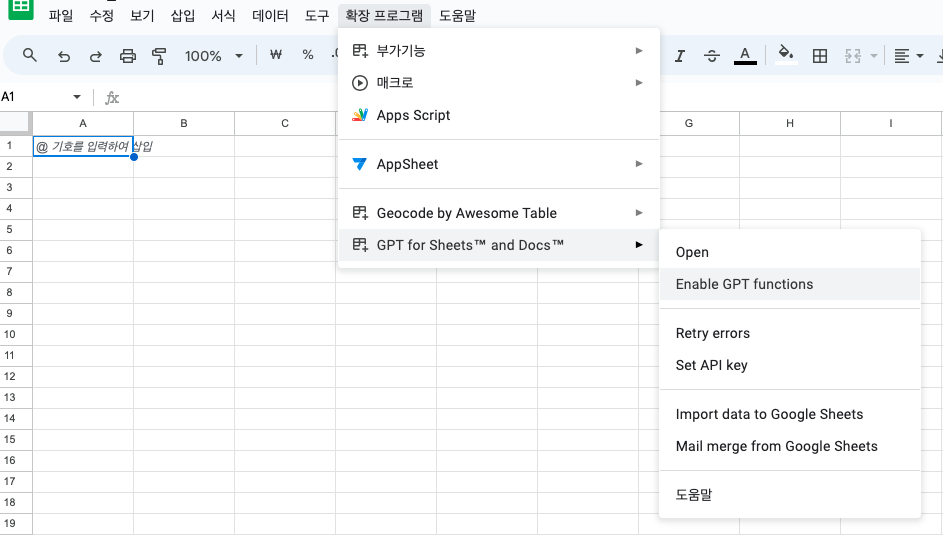
Task: Click the Google Sheets home icon
Action: [21, 8]
